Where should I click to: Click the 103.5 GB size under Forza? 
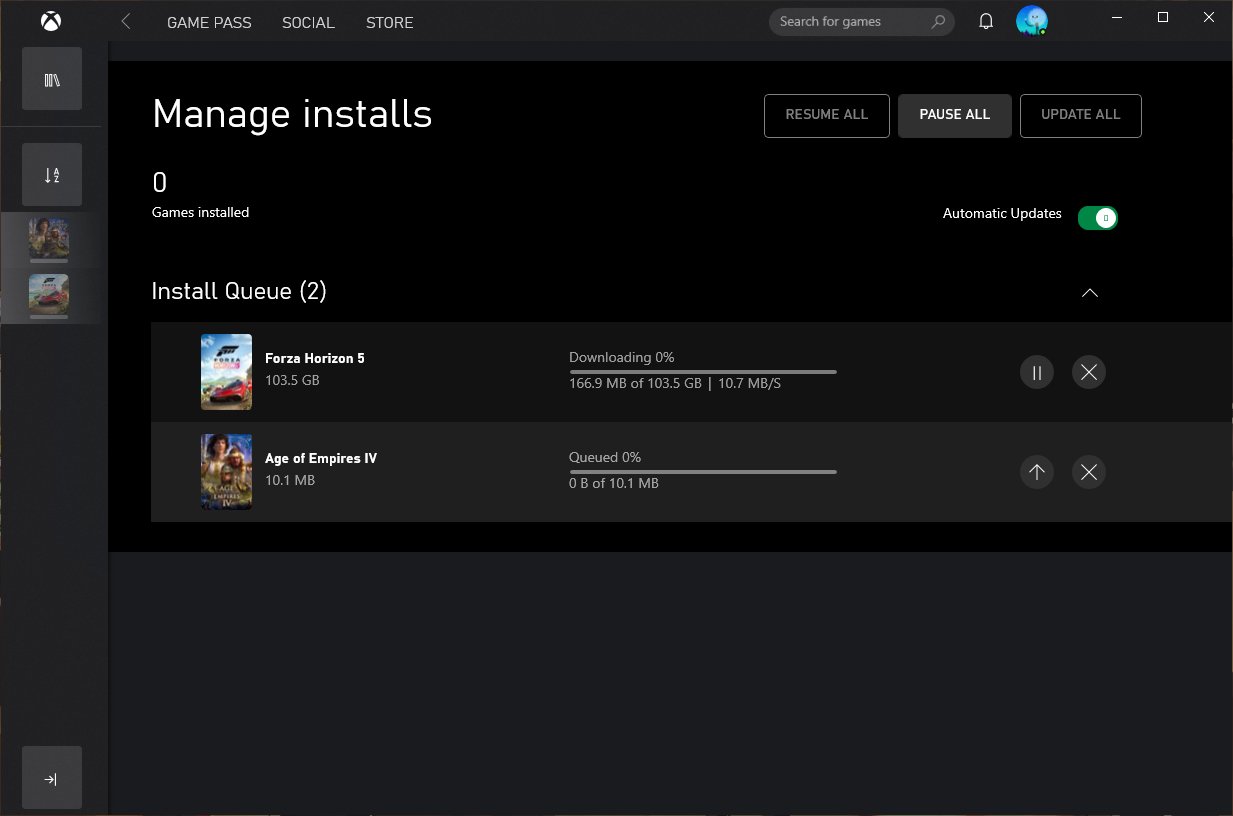coord(292,381)
